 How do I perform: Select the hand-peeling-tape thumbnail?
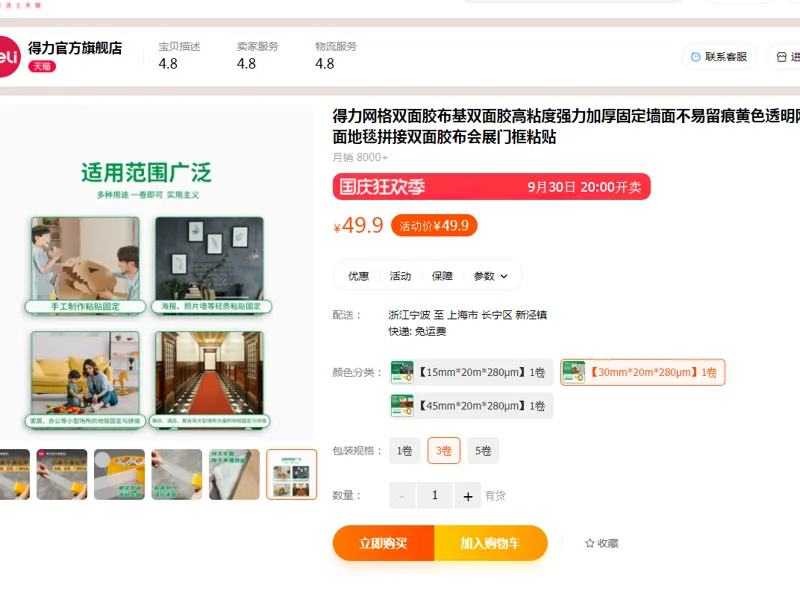click(177, 474)
